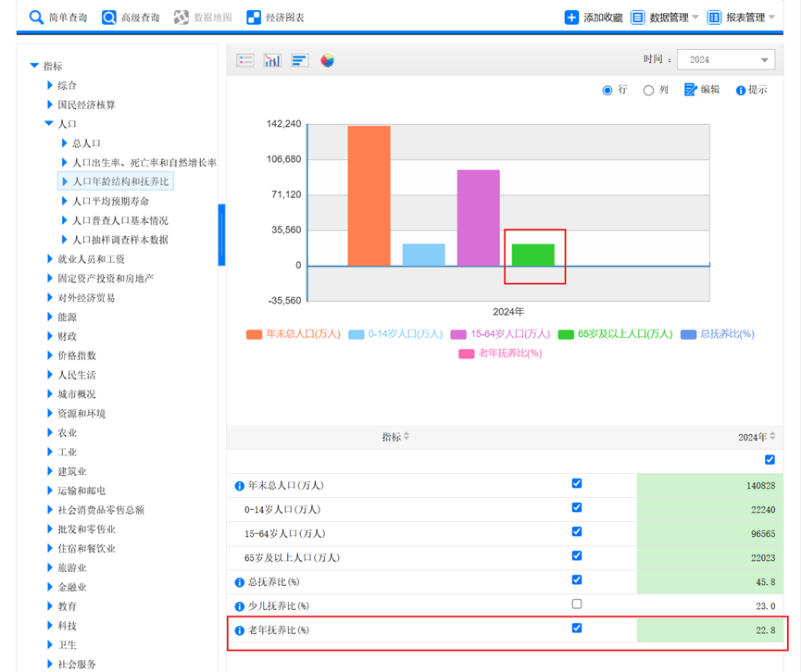This screenshot has width=801, height=672.
Task: Click info icon beside 年末总人口(万人)
Action: [x=239, y=486]
